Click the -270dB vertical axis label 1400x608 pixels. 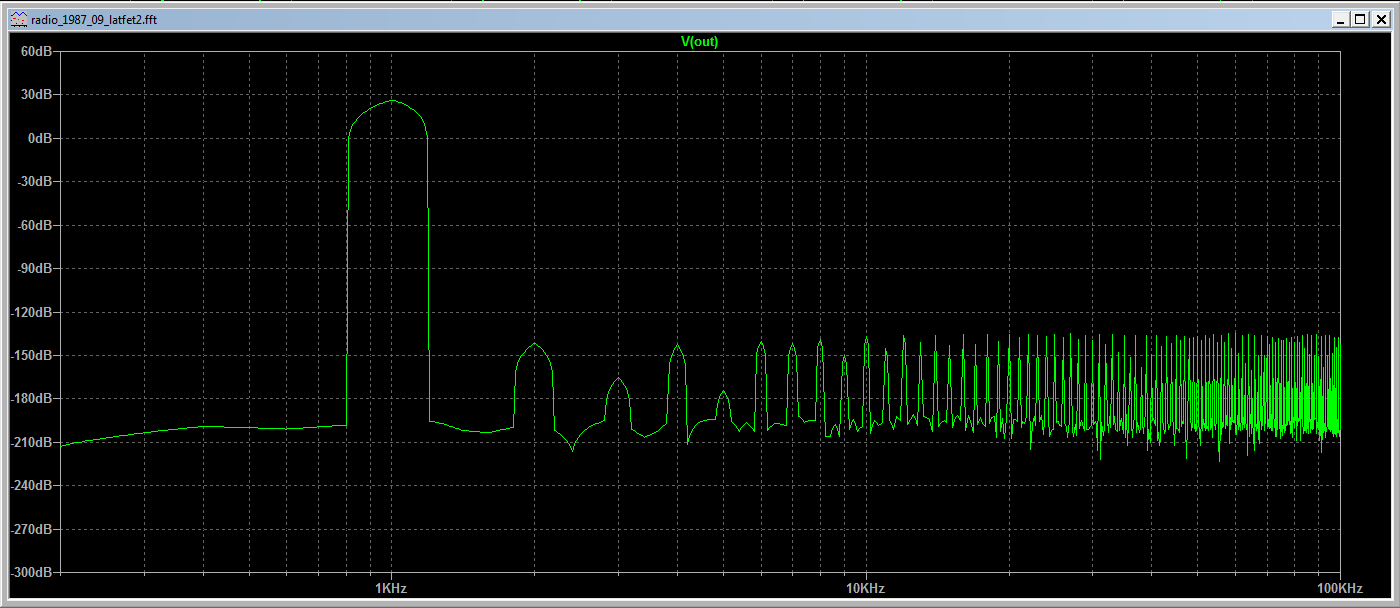(x=31, y=529)
